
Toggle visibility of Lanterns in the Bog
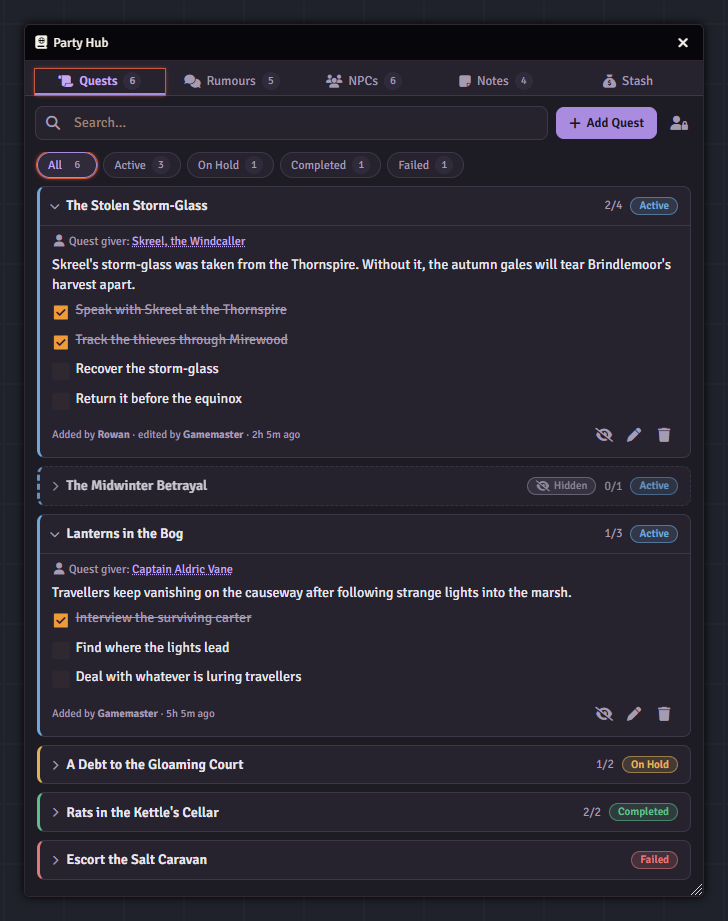604,714
